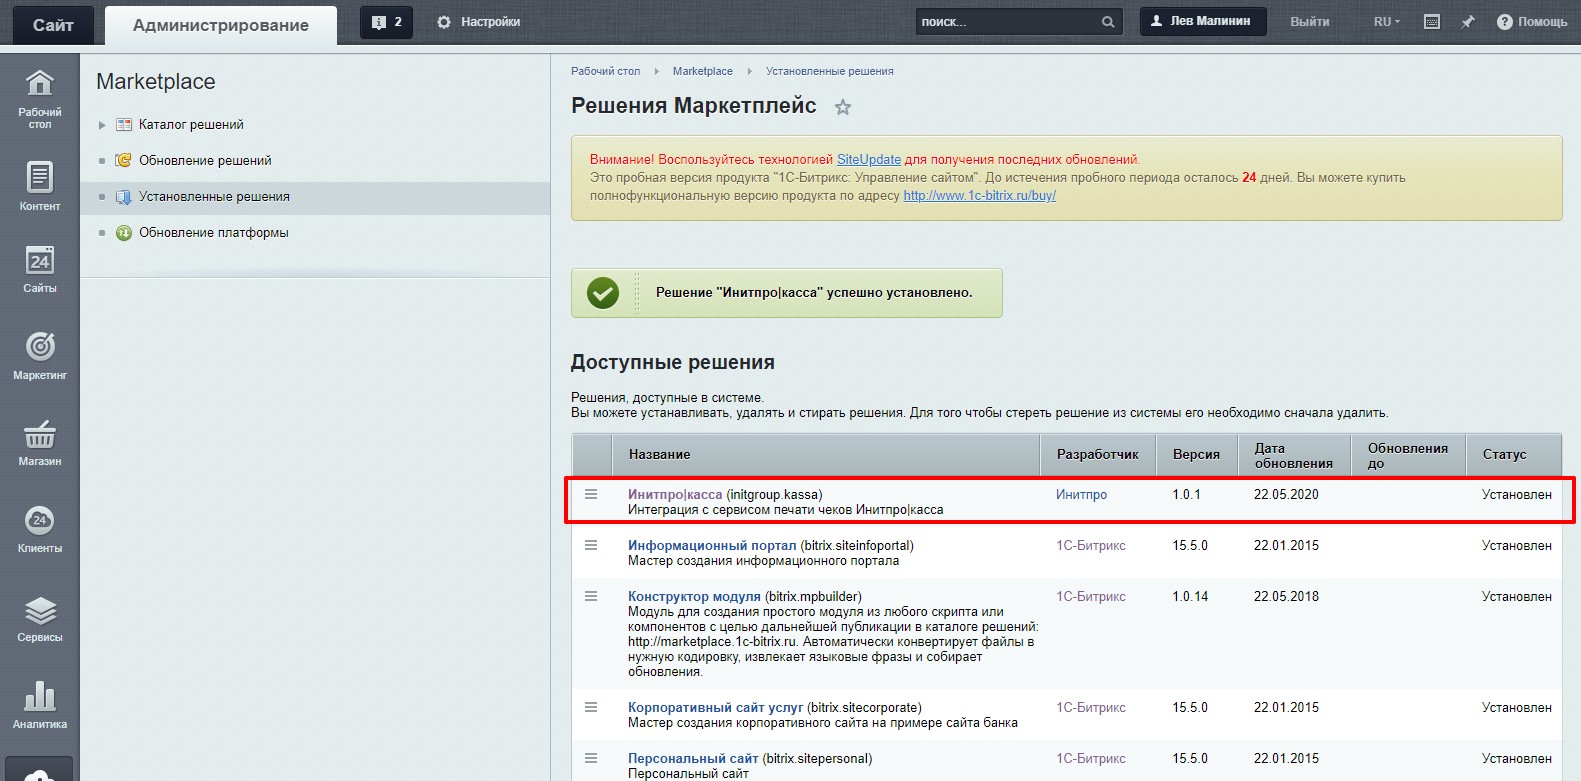Open the Корпоративный сайт услуг link
This screenshot has height=781, width=1581.
715,707
